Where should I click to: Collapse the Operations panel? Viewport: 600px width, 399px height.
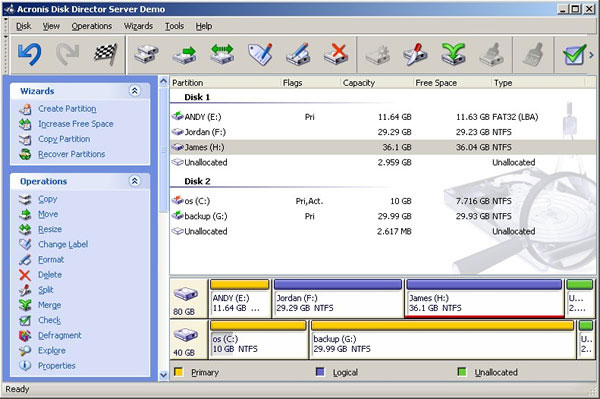134,181
